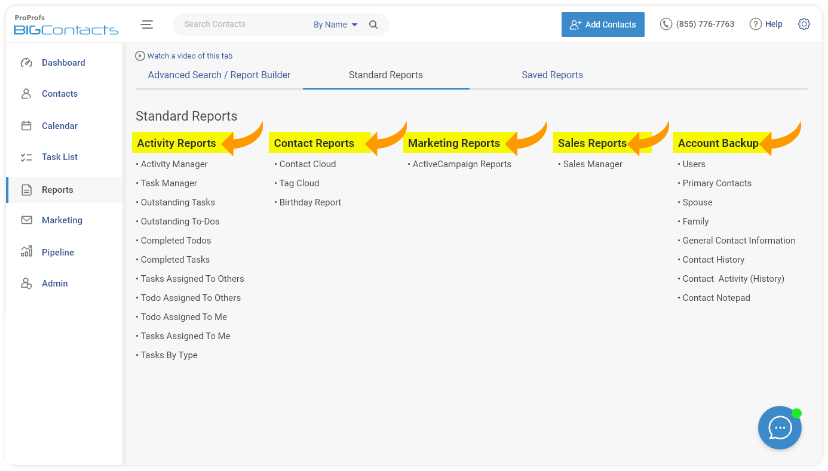Open the Users backup report
This screenshot has height=471, width=828.
point(693,164)
